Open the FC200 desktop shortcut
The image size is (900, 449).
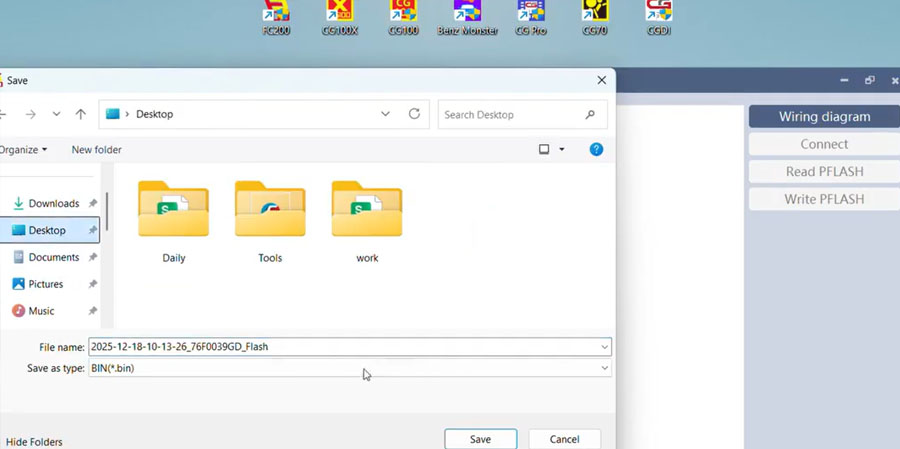pos(275,14)
